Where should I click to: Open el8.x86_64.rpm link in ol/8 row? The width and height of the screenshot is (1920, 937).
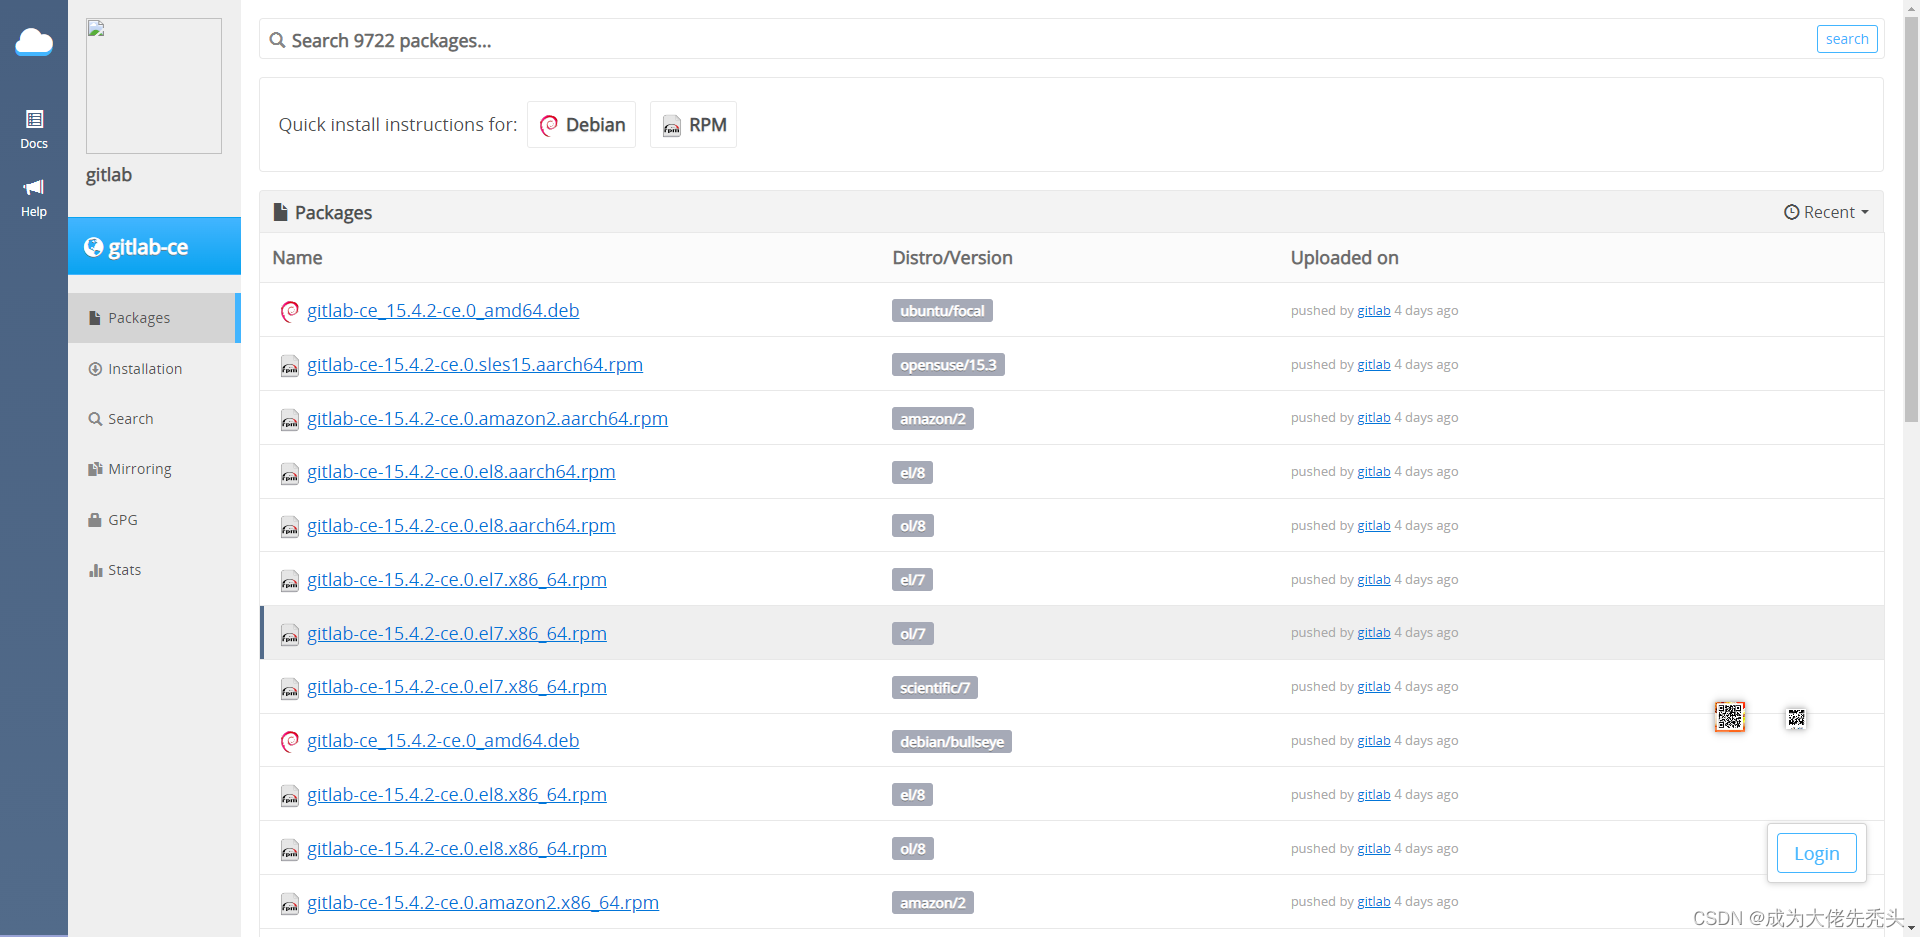click(457, 849)
